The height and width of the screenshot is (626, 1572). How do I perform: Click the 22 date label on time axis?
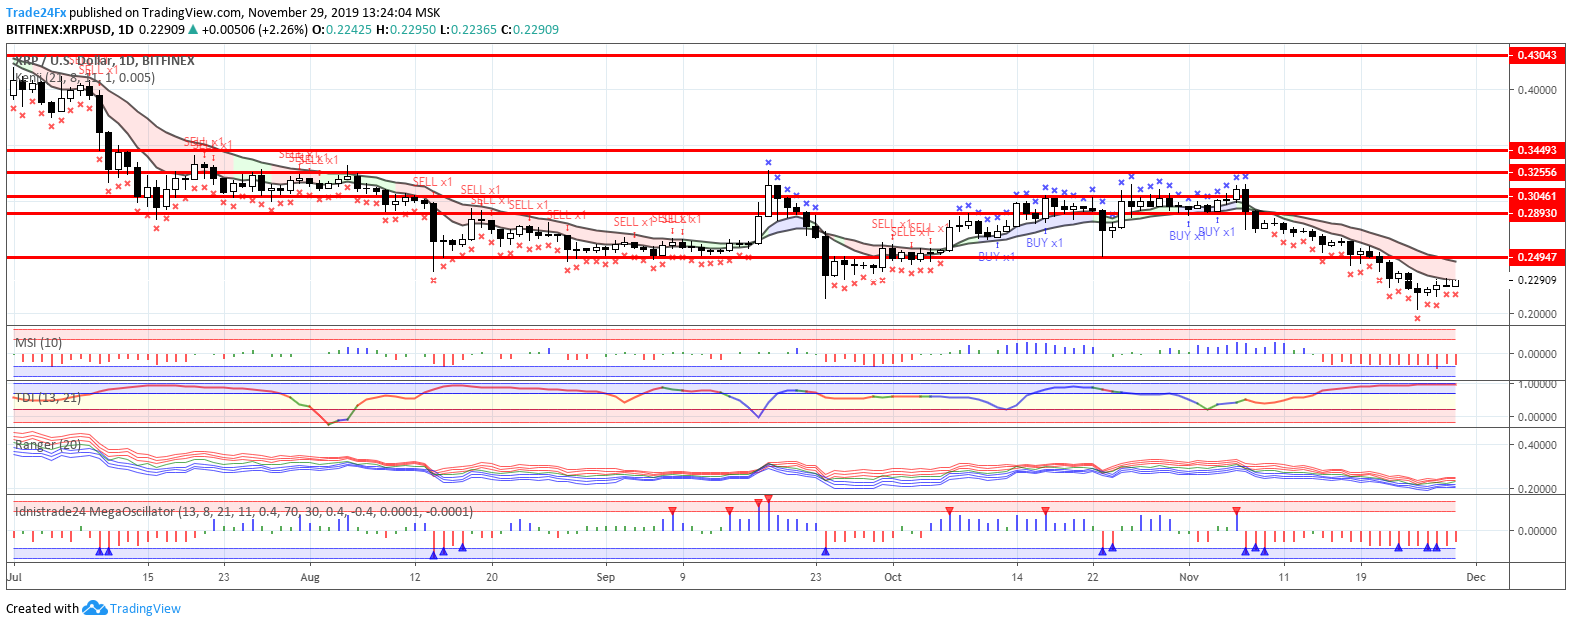pyautogui.click(x=1093, y=577)
